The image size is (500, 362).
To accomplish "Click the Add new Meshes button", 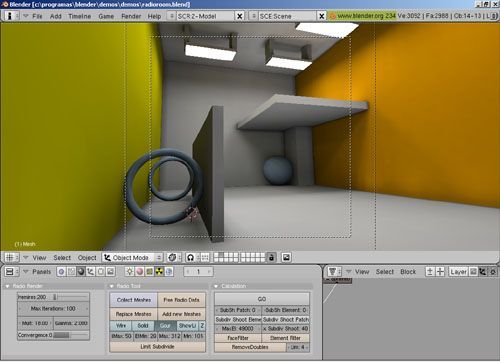I will 181,314.
